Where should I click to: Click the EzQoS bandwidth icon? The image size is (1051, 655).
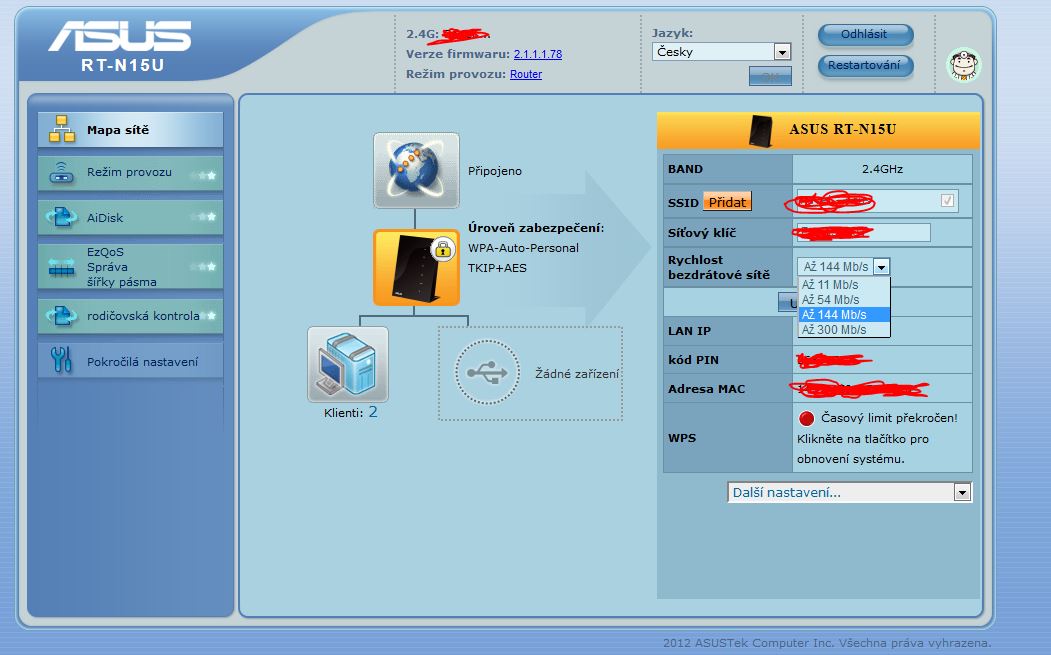pyautogui.click(x=62, y=267)
